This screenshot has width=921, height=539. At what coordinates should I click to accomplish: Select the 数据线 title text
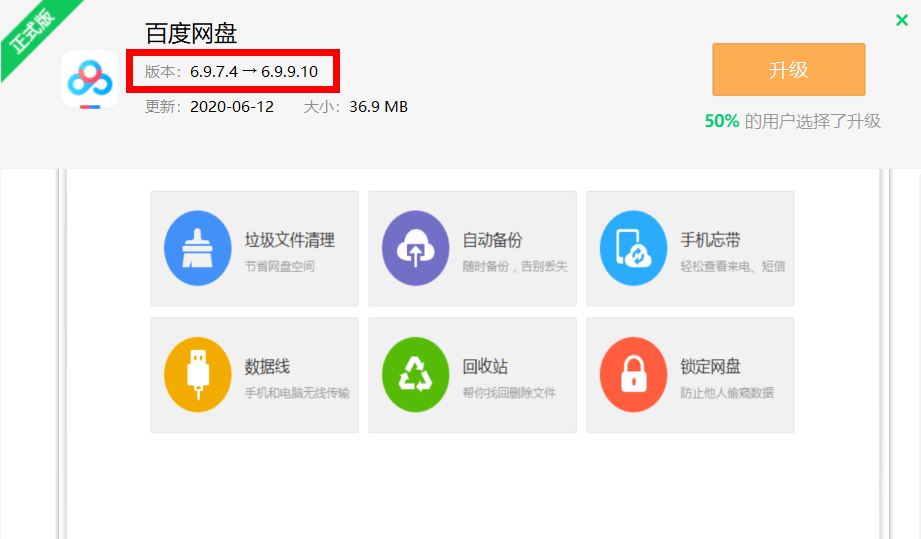267,367
